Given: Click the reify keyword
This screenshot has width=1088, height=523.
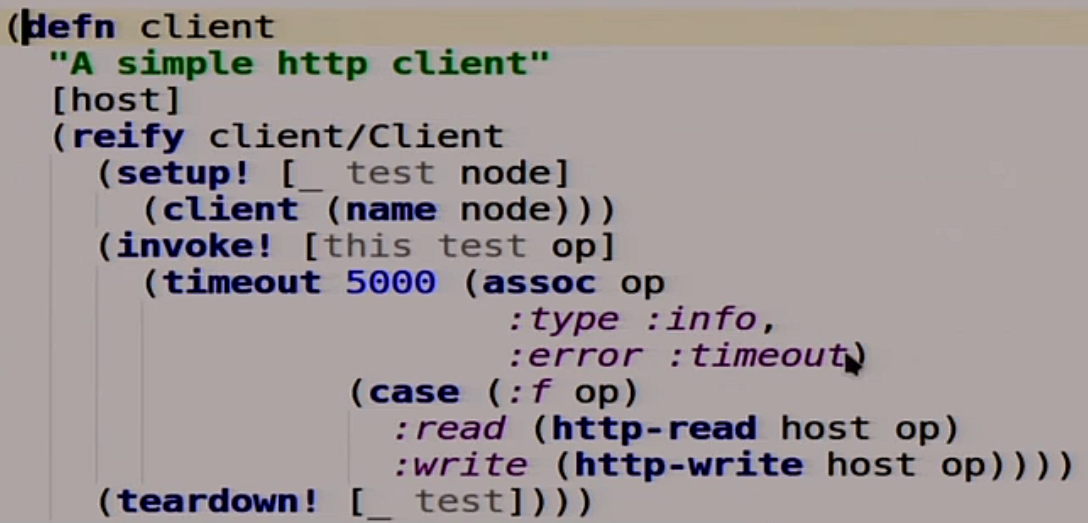Looking at the screenshot, I should click(x=128, y=138).
